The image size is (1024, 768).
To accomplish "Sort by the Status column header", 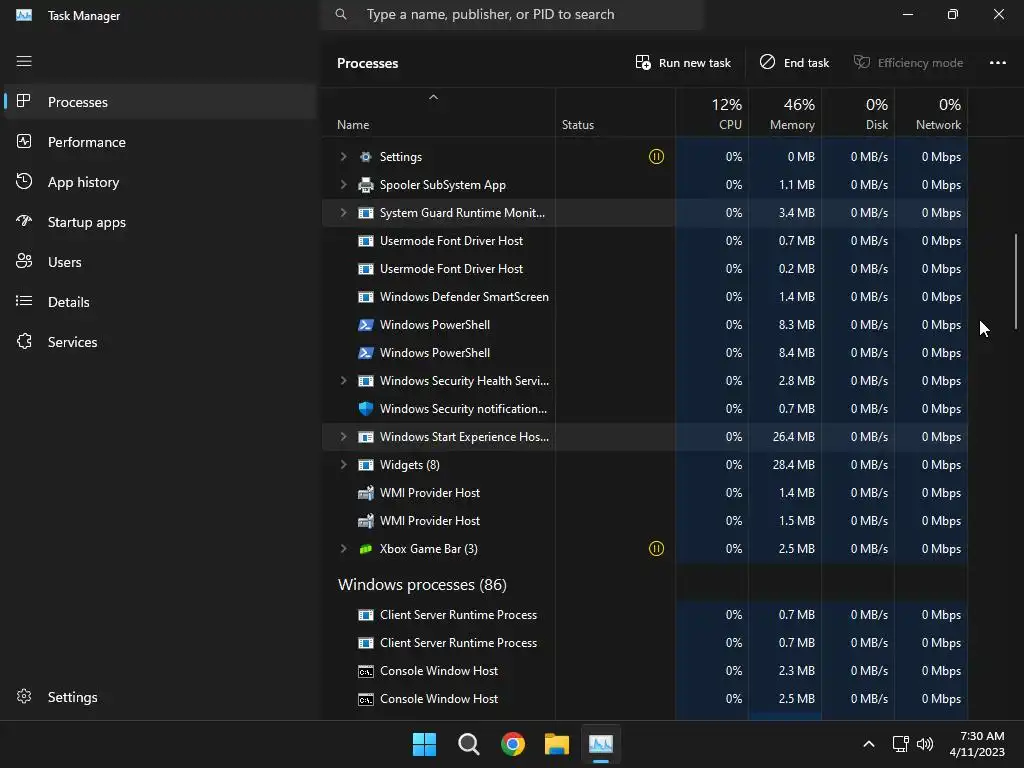I will click(x=615, y=113).
